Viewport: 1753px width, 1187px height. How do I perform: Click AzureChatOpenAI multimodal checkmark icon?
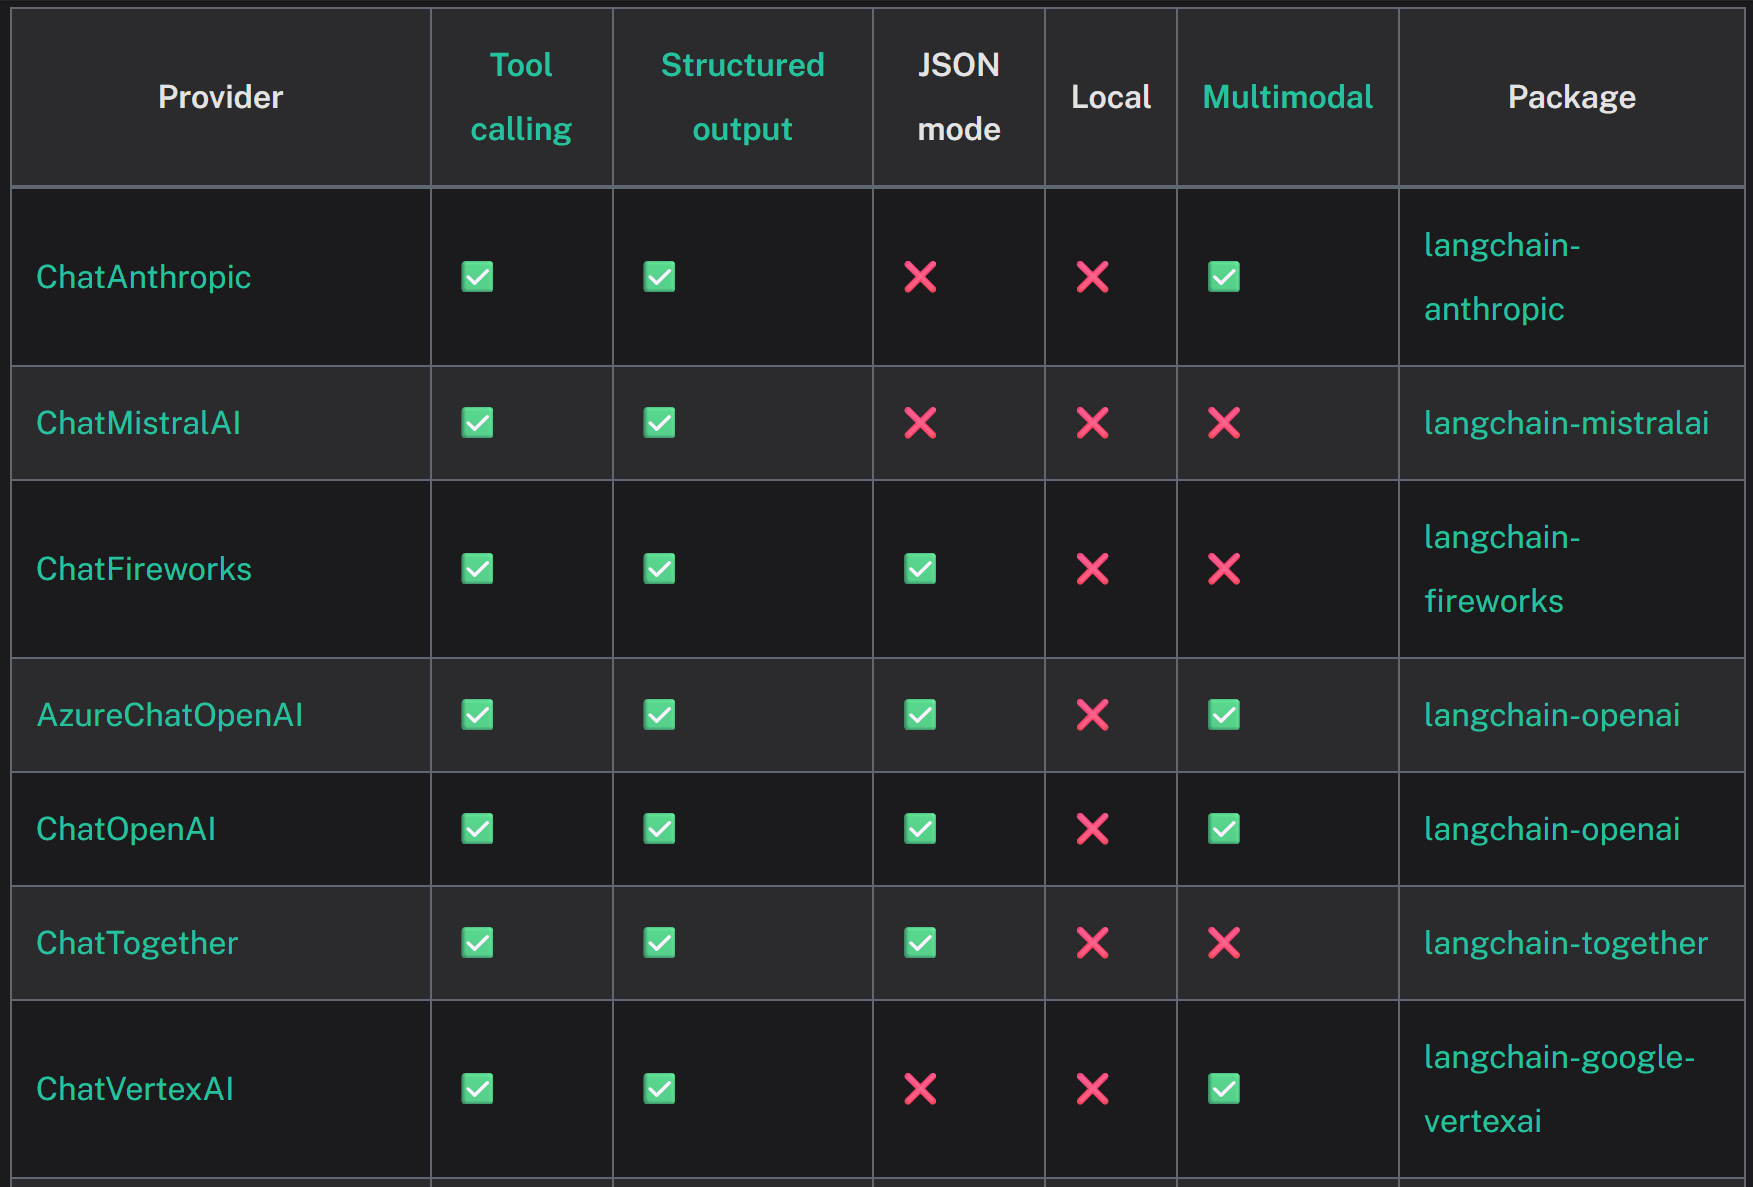tap(1224, 715)
